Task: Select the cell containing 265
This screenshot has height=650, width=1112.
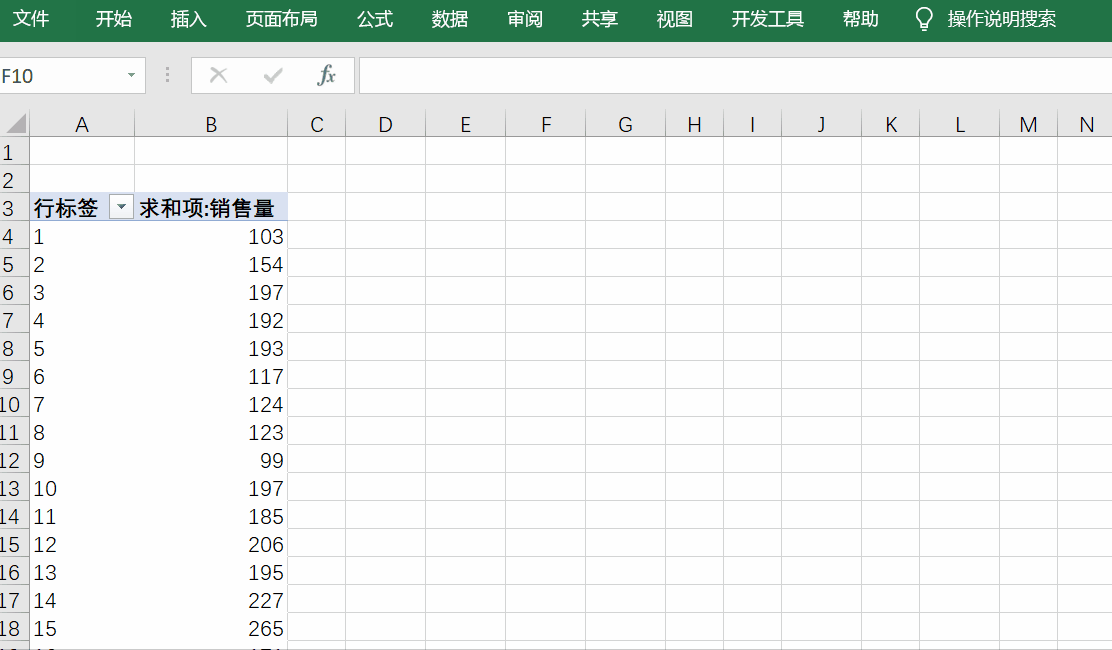Action: coord(211,629)
